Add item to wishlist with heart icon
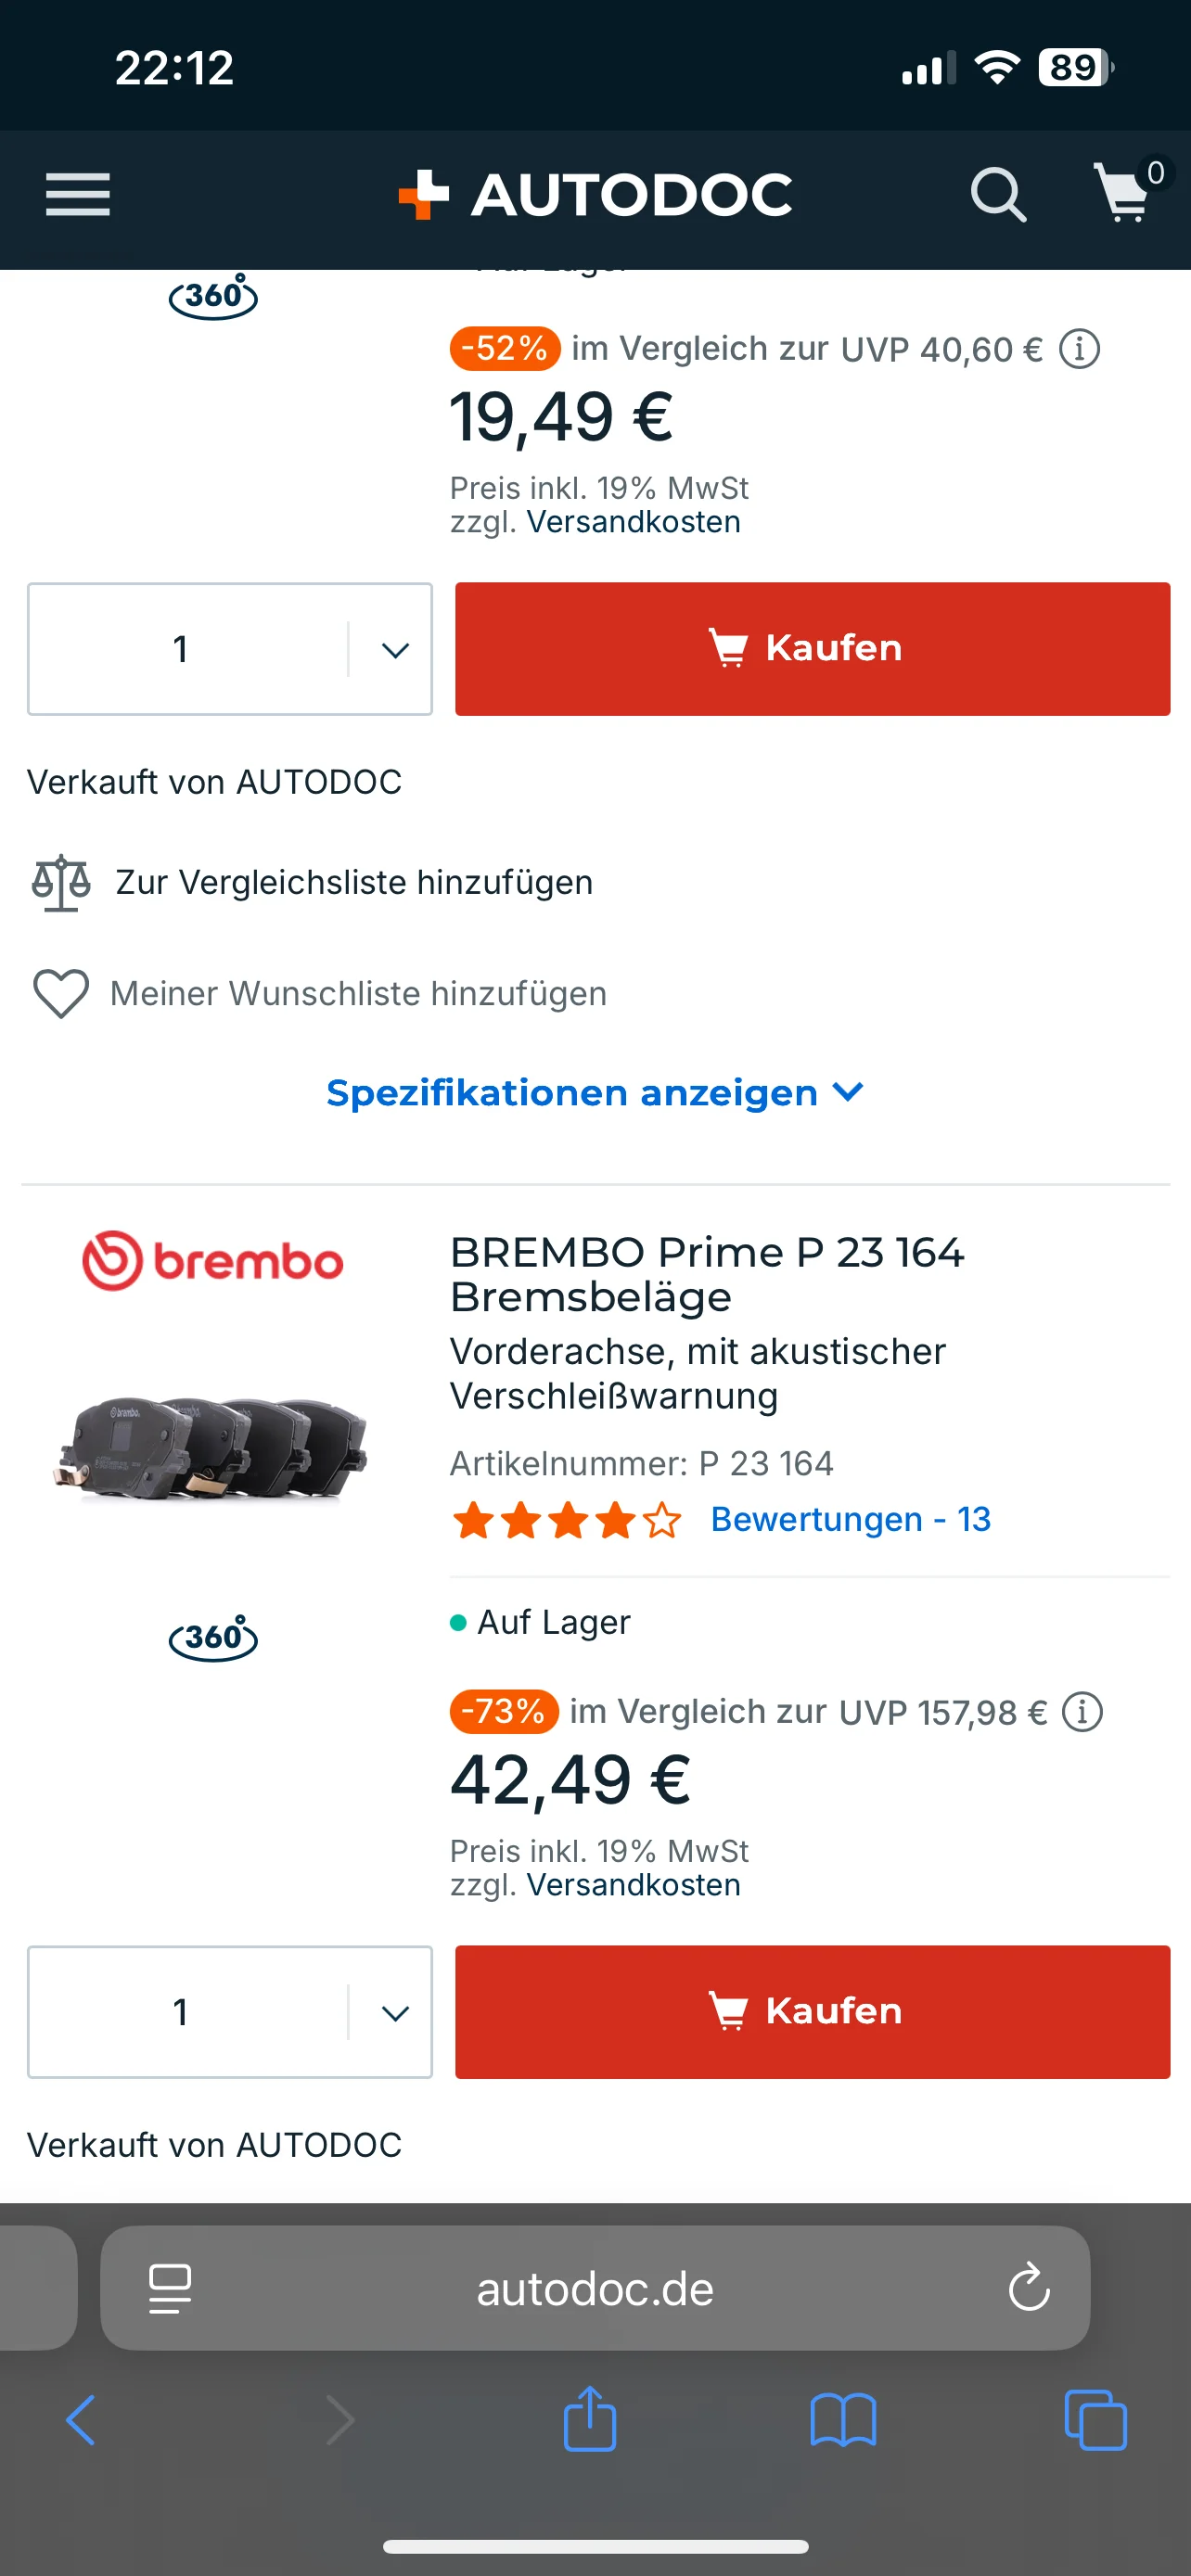This screenshot has height=2576, width=1191. 61,993
